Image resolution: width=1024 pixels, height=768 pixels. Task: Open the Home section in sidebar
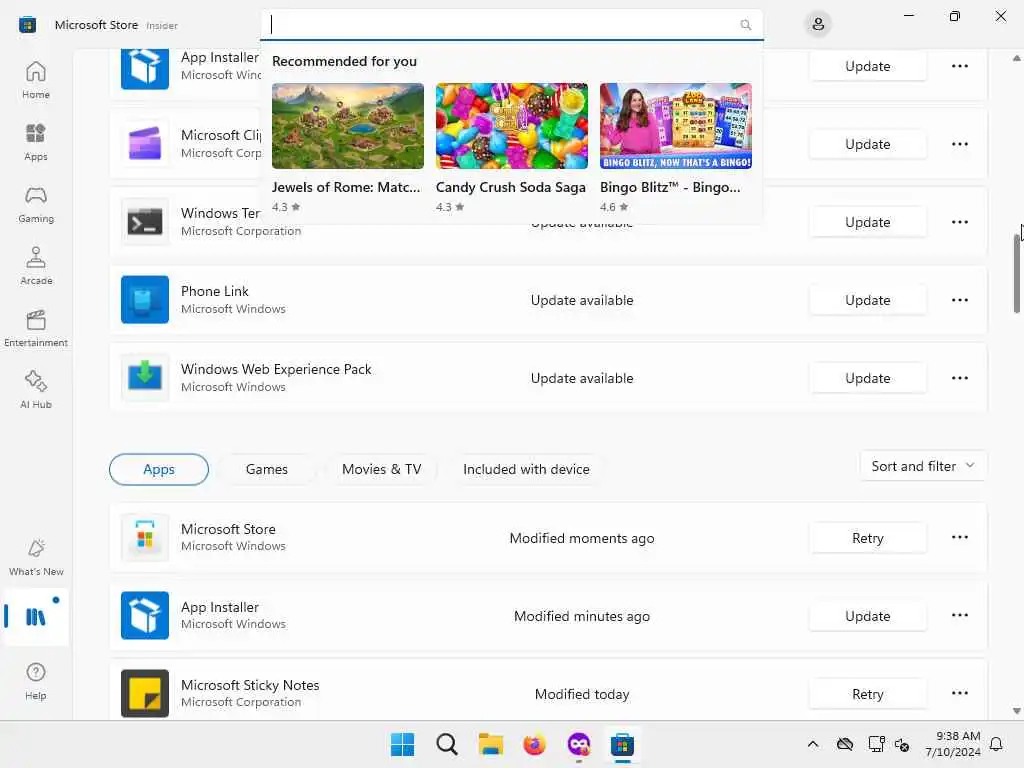(36, 80)
